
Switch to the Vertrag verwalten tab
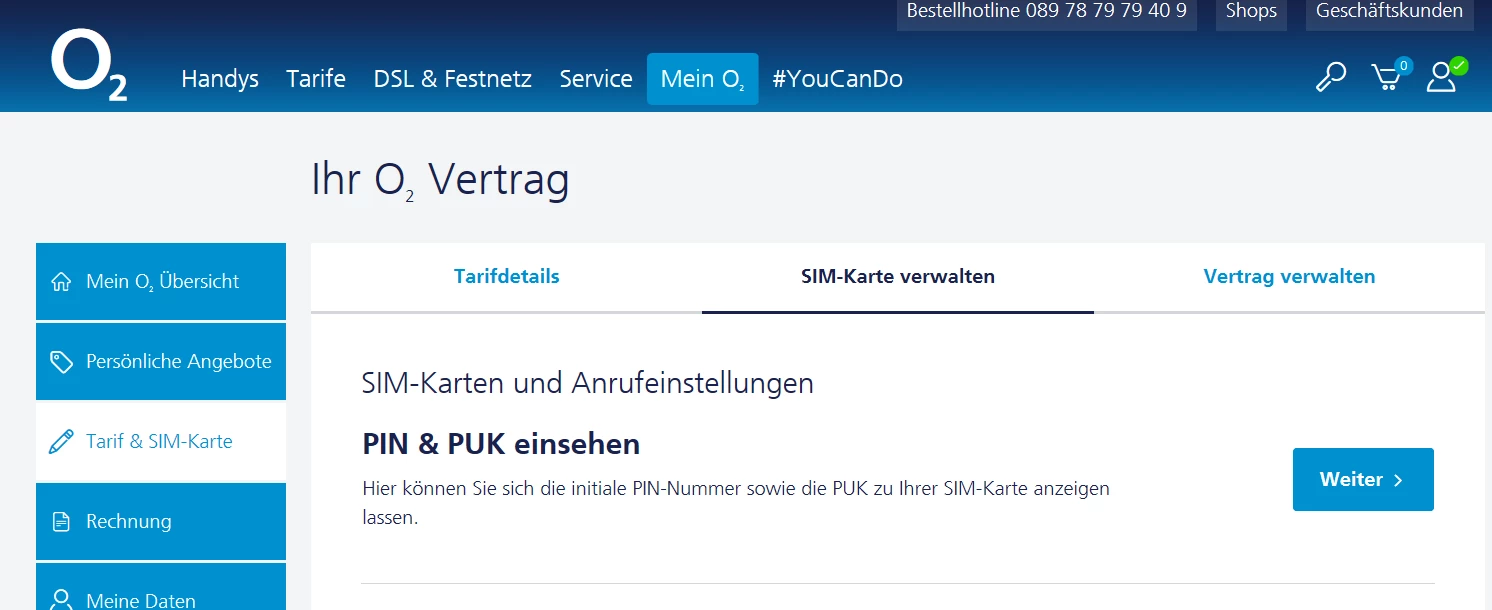pos(1289,277)
